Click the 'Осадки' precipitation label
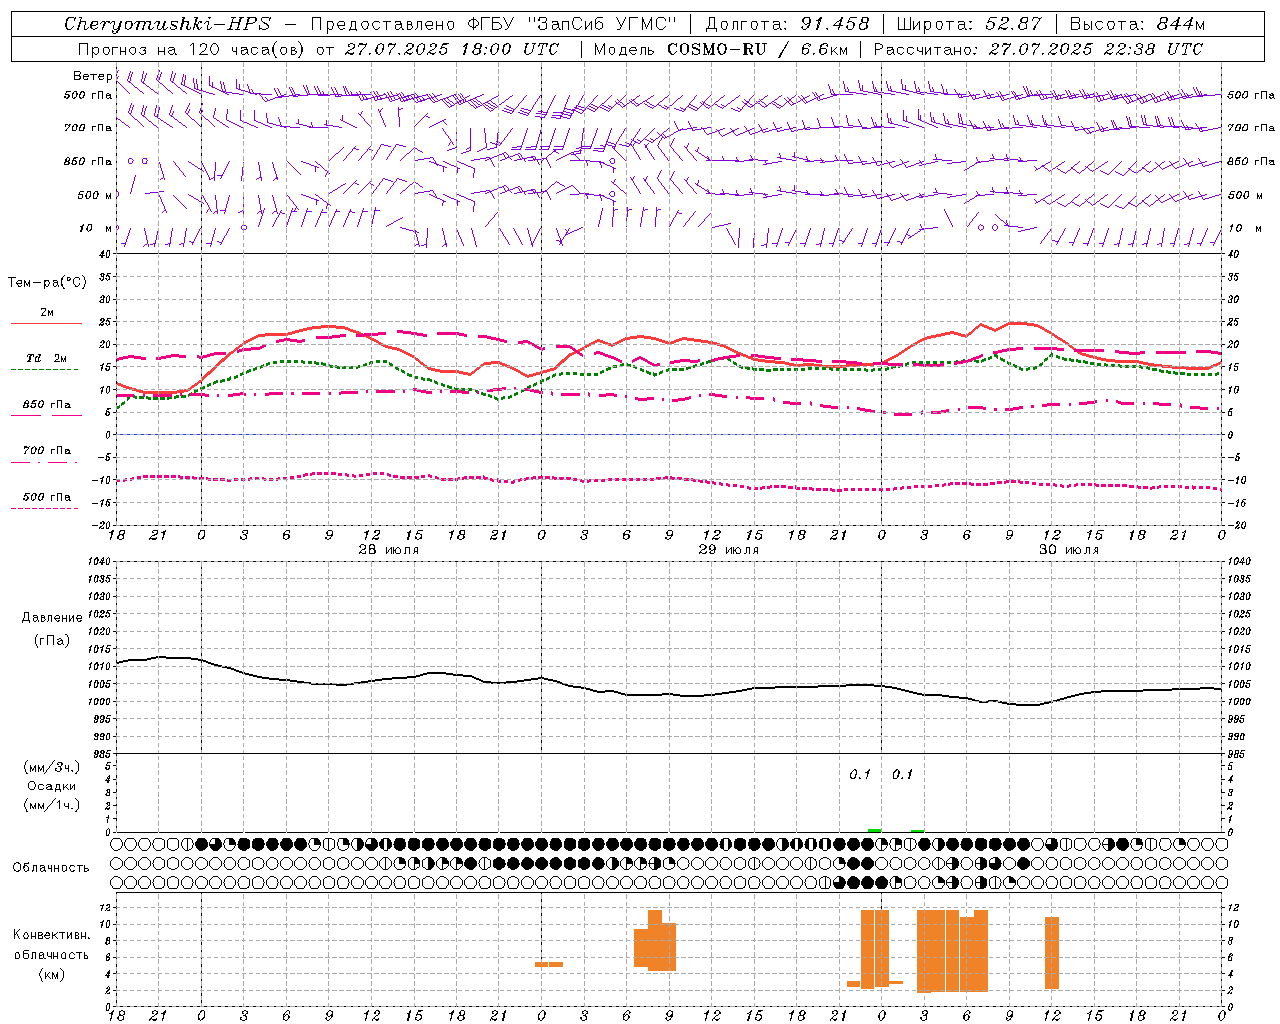The image size is (1280, 1024). tap(52, 786)
